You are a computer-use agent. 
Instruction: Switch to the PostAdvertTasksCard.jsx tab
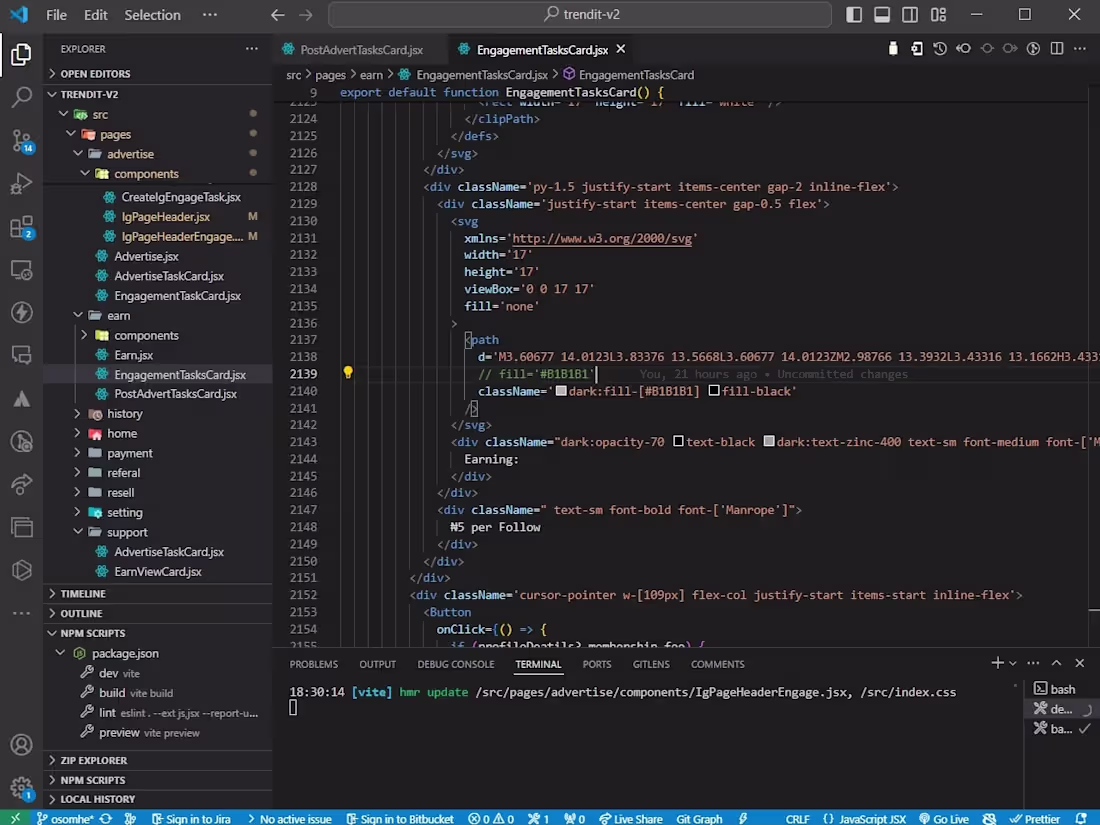coord(361,50)
